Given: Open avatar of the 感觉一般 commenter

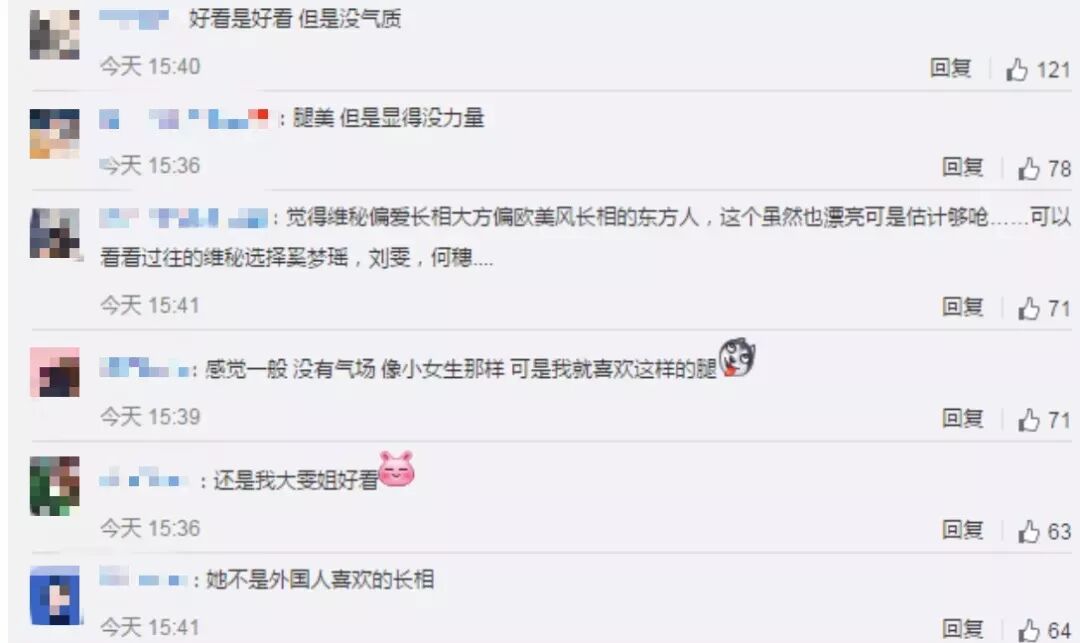Looking at the screenshot, I should point(54,372).
